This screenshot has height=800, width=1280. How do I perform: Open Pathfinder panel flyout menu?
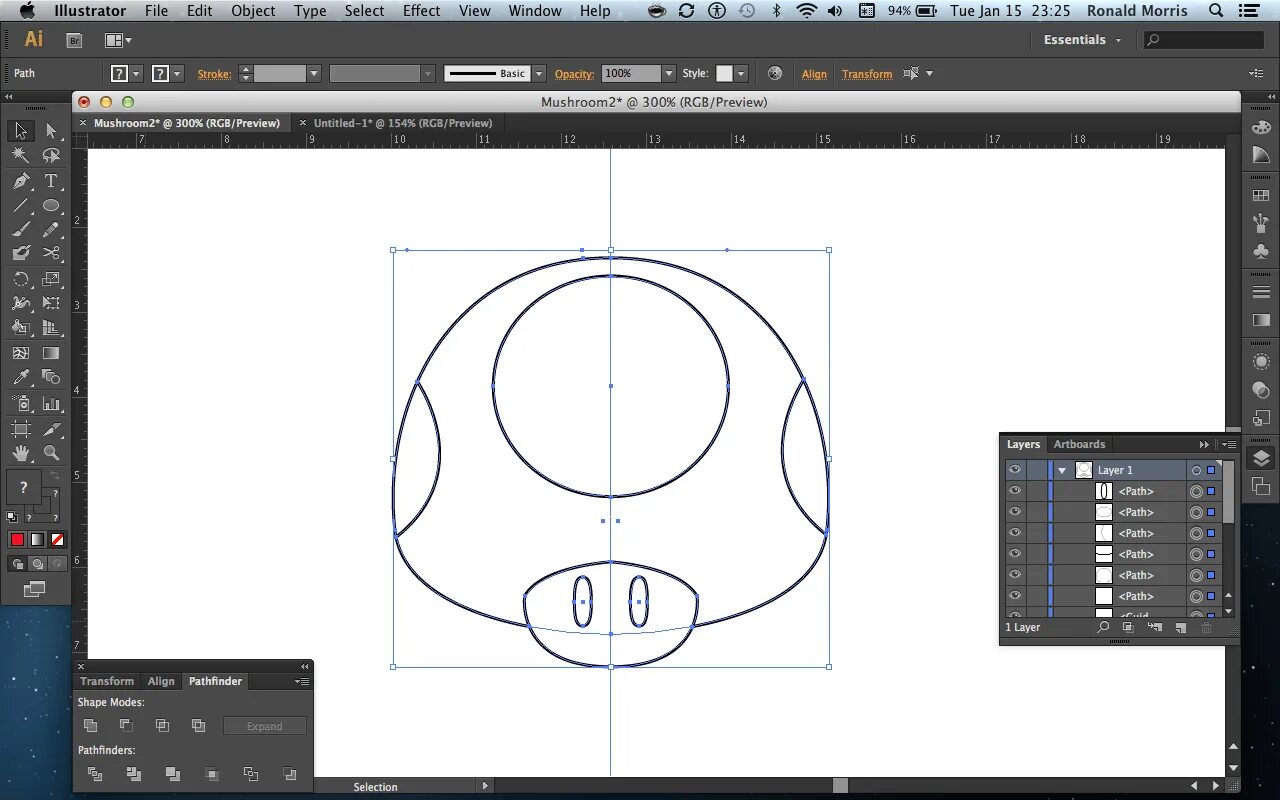[302, 681]
